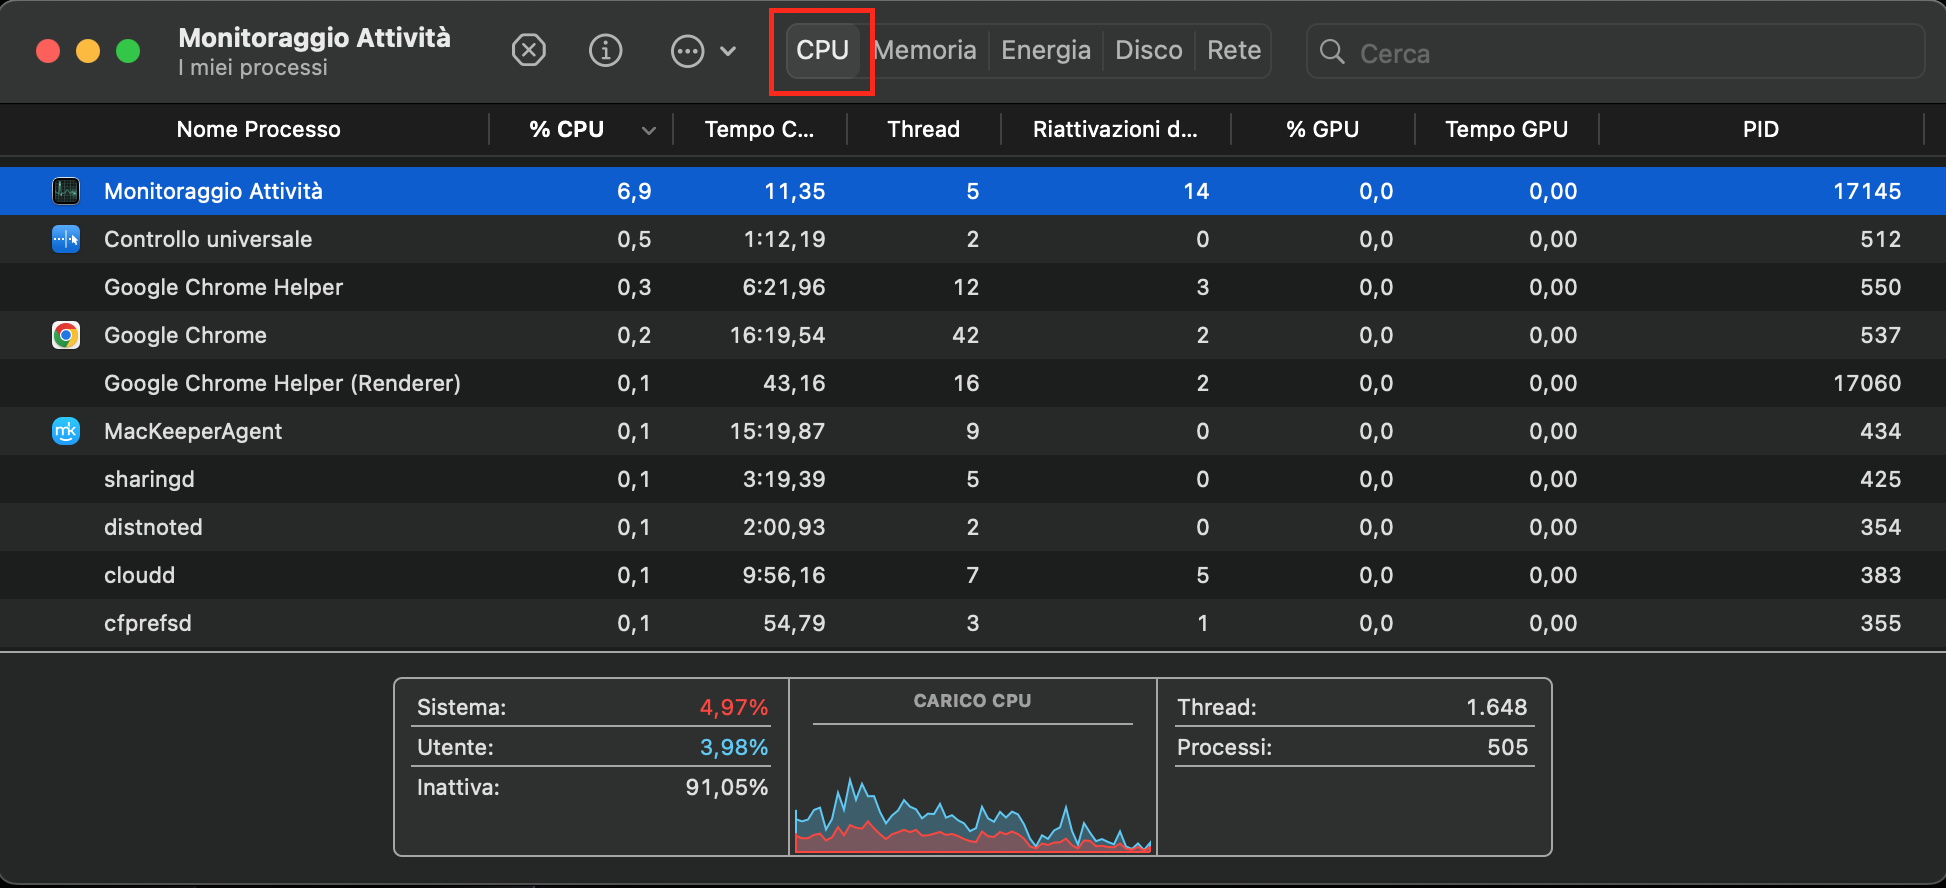This screenshot has width=1946, height=888.
Task: Sort by Tempo GPU column header
Action: pyautogui.click(x=1507, y=129)
